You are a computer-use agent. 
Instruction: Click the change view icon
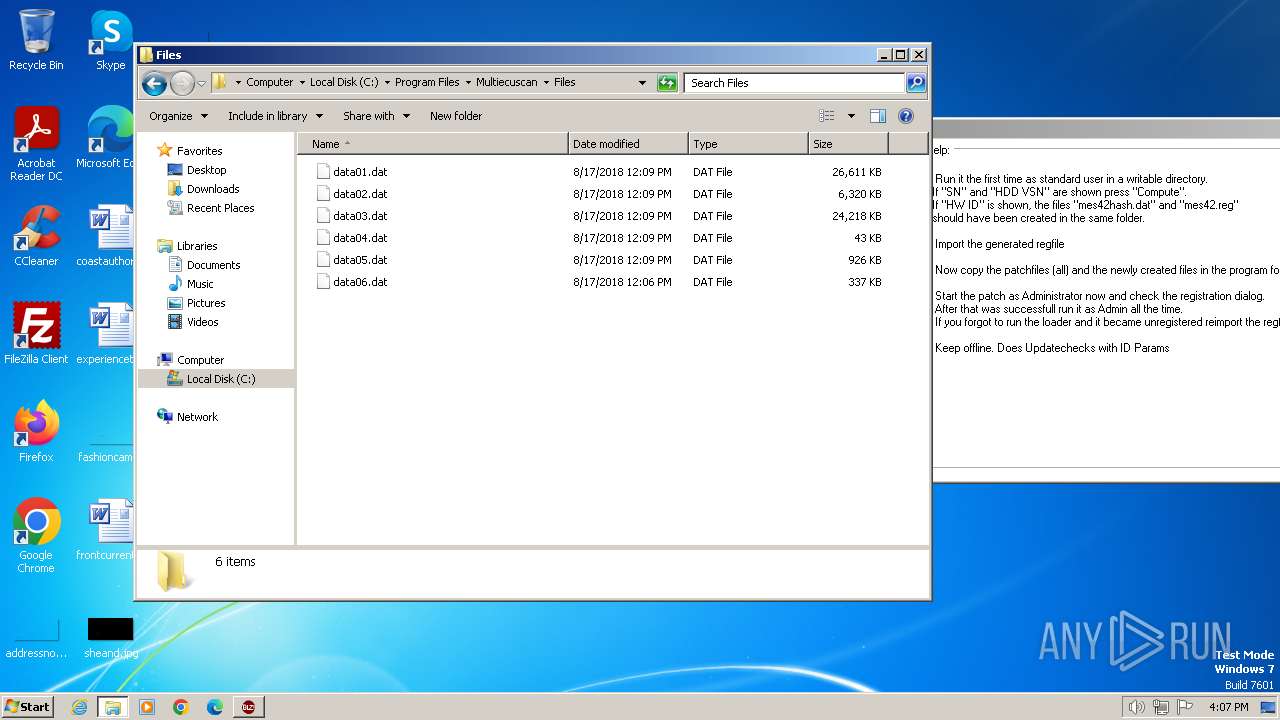pyautogui.click(x=826, y=116)
